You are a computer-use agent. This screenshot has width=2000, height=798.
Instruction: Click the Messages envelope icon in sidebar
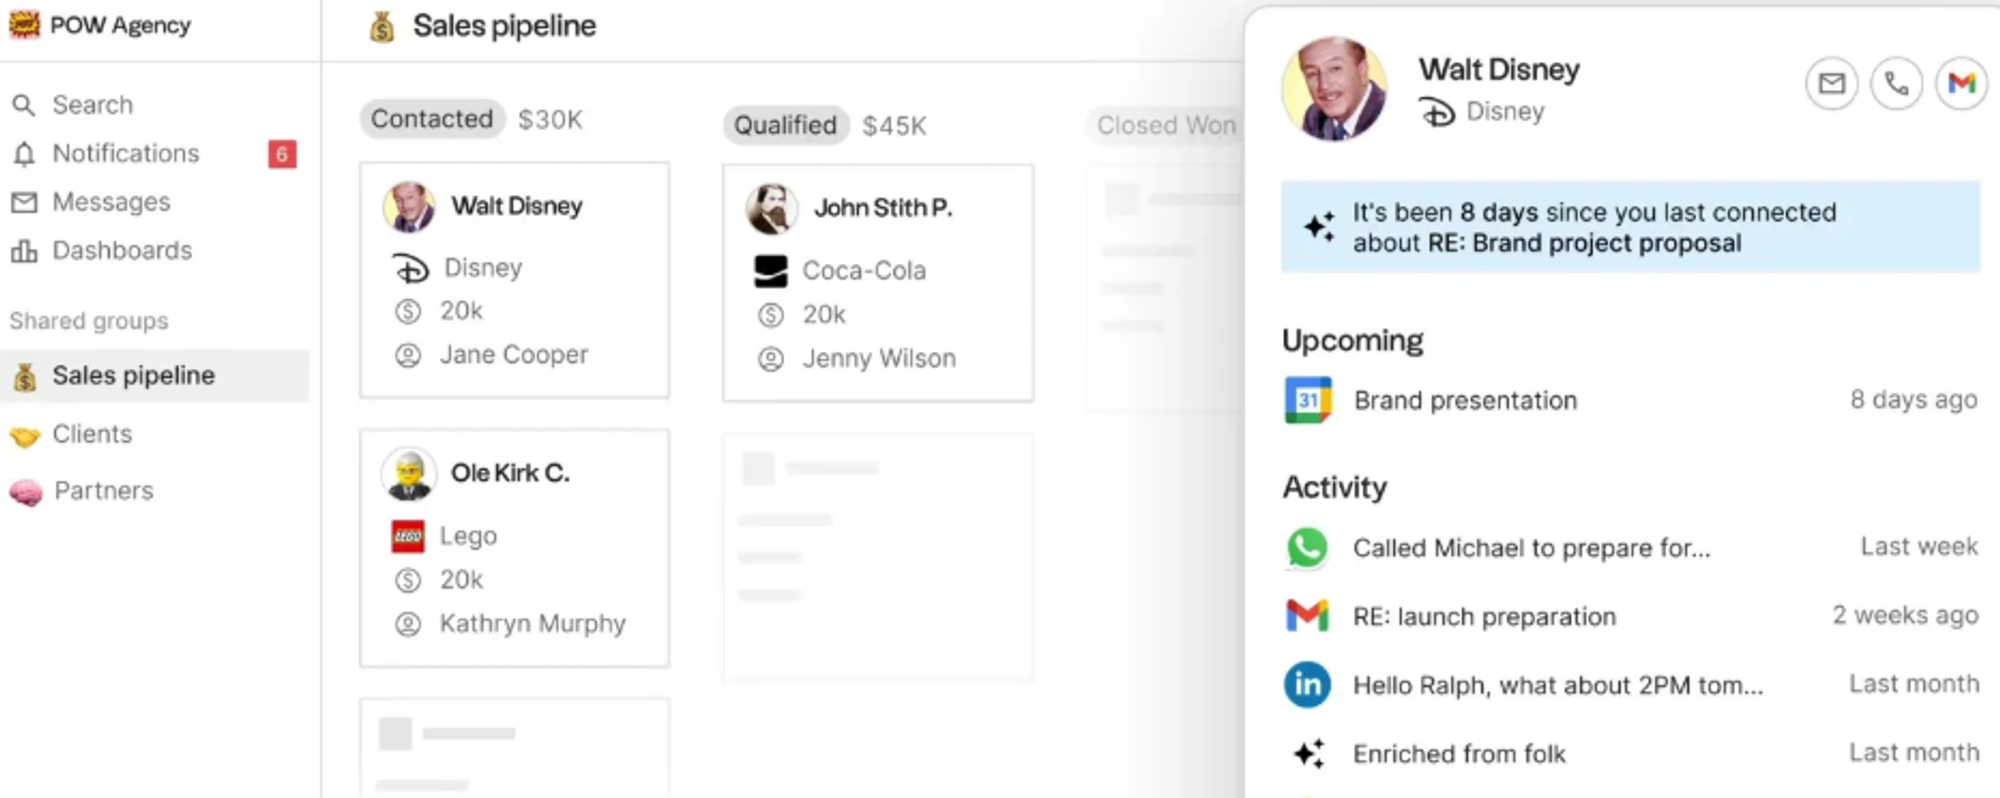coord(24,203)
